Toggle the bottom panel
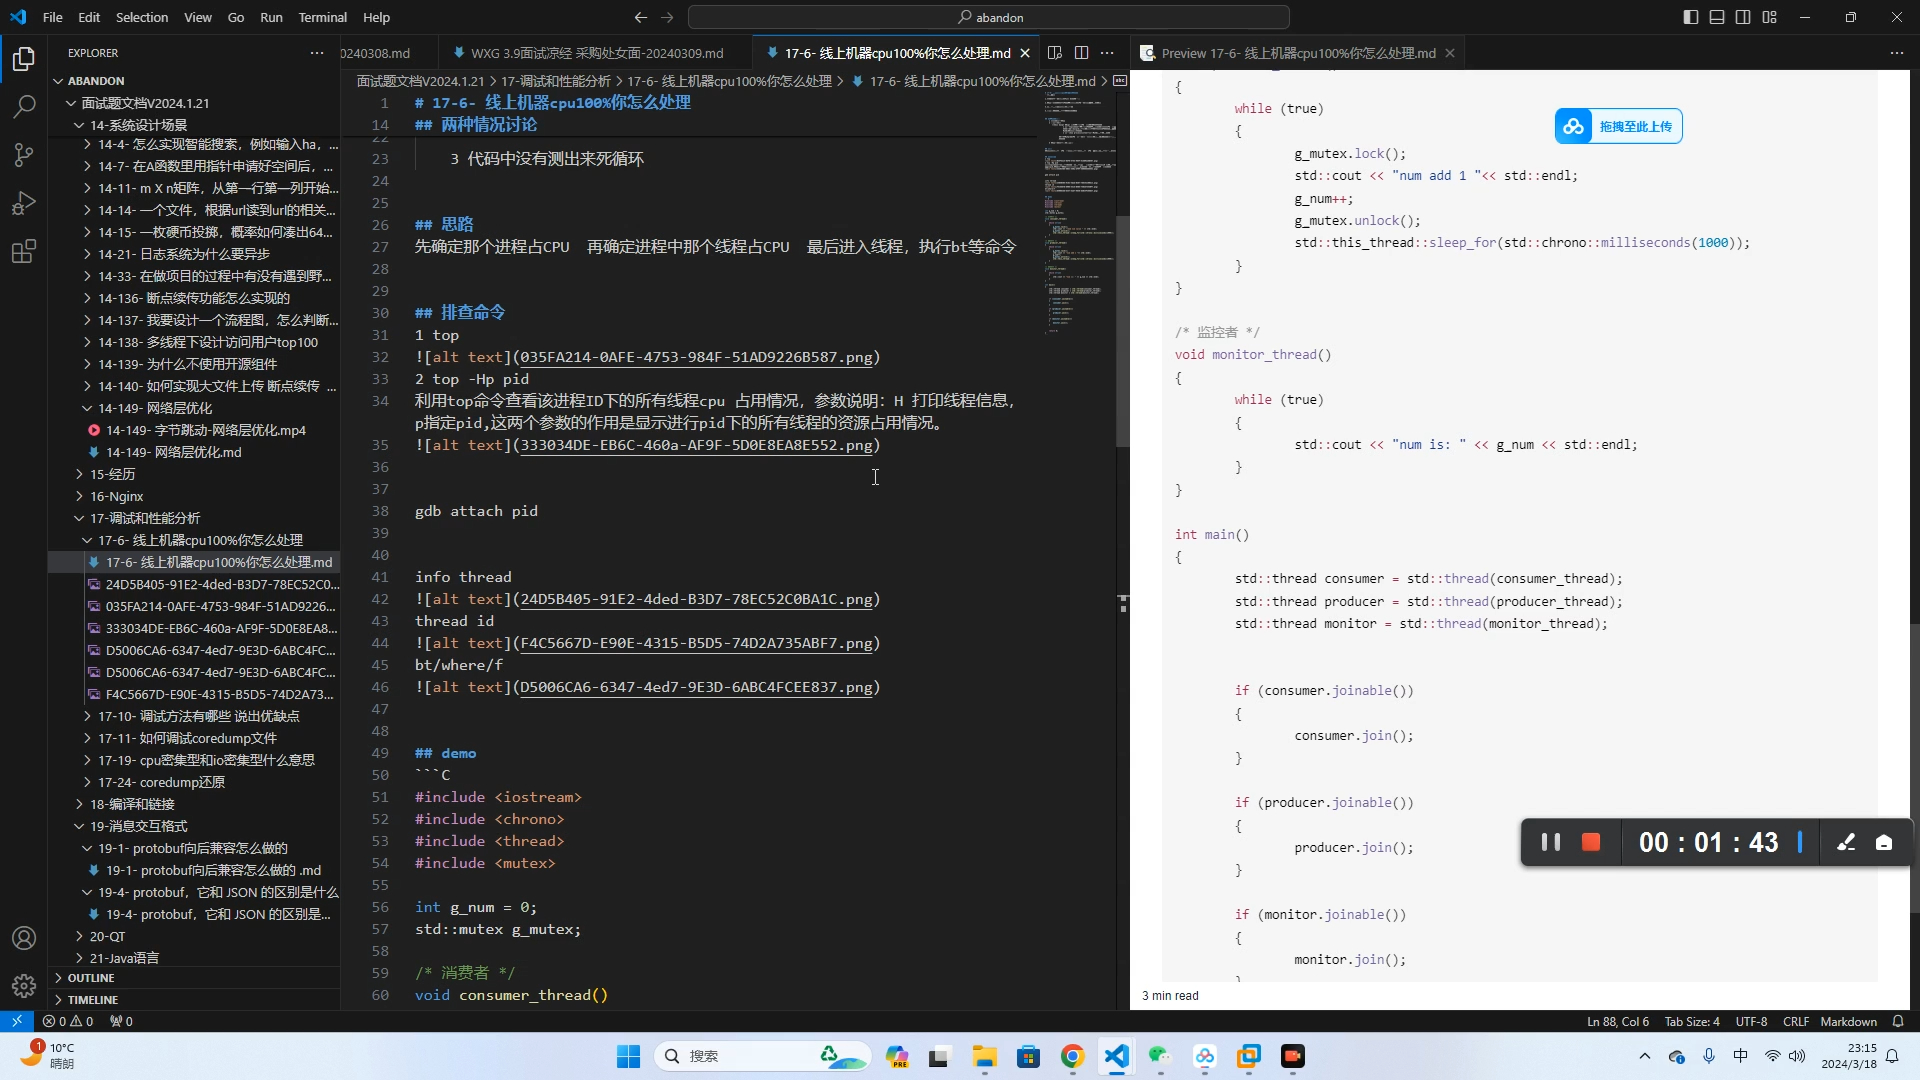Image resolution: width=1920 pixels, height=1080 pixels. click(x=1717, y=17)
